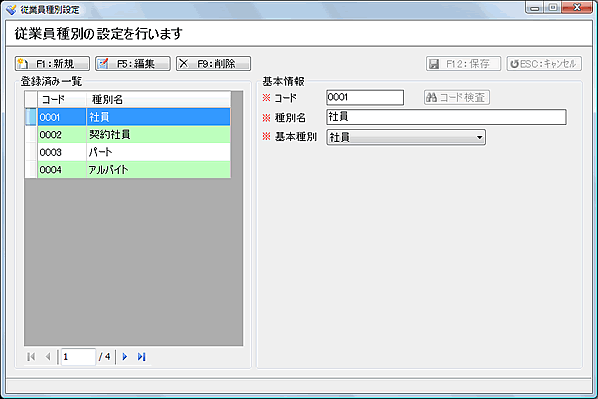
Task: Click the current page number field
Action: tap(78, 357)
